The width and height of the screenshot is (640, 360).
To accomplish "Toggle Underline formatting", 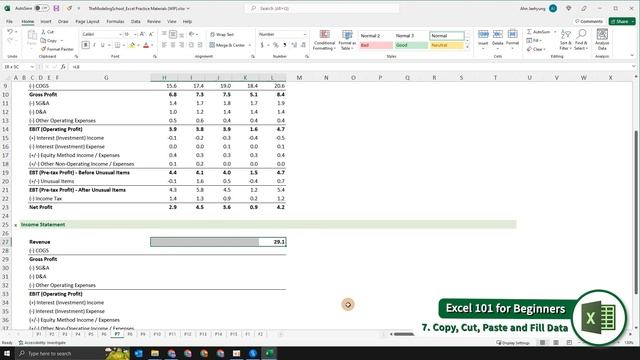I will pos(102,45).
